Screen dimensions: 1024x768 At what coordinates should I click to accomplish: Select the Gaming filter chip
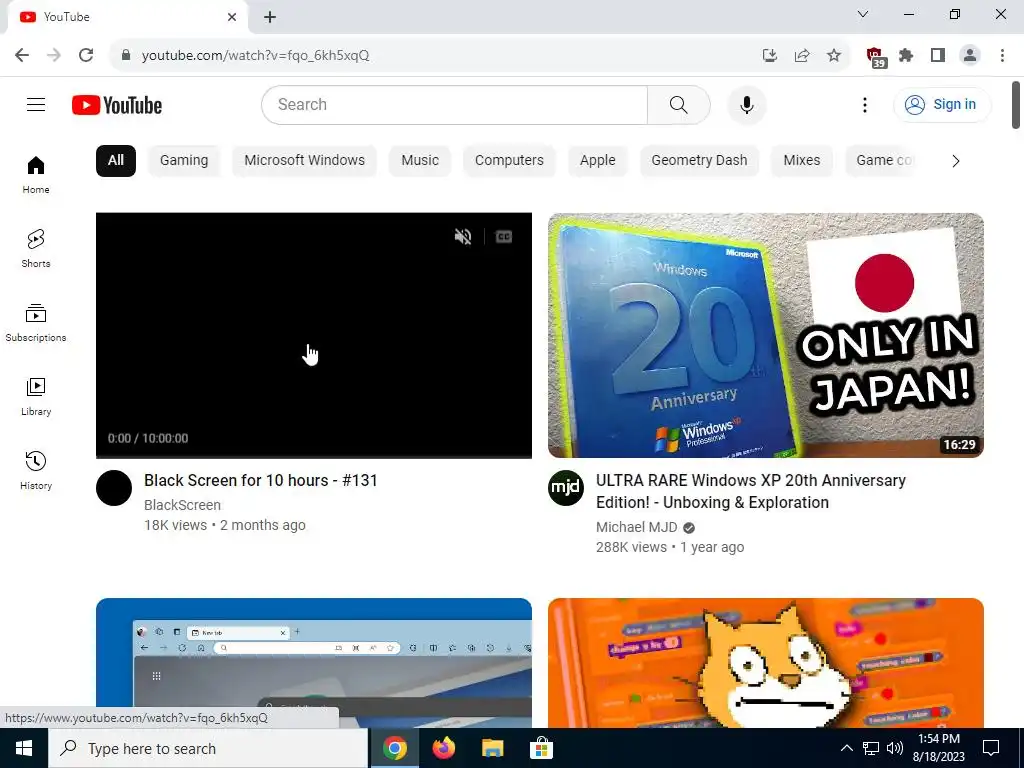[x=184, y=161]
